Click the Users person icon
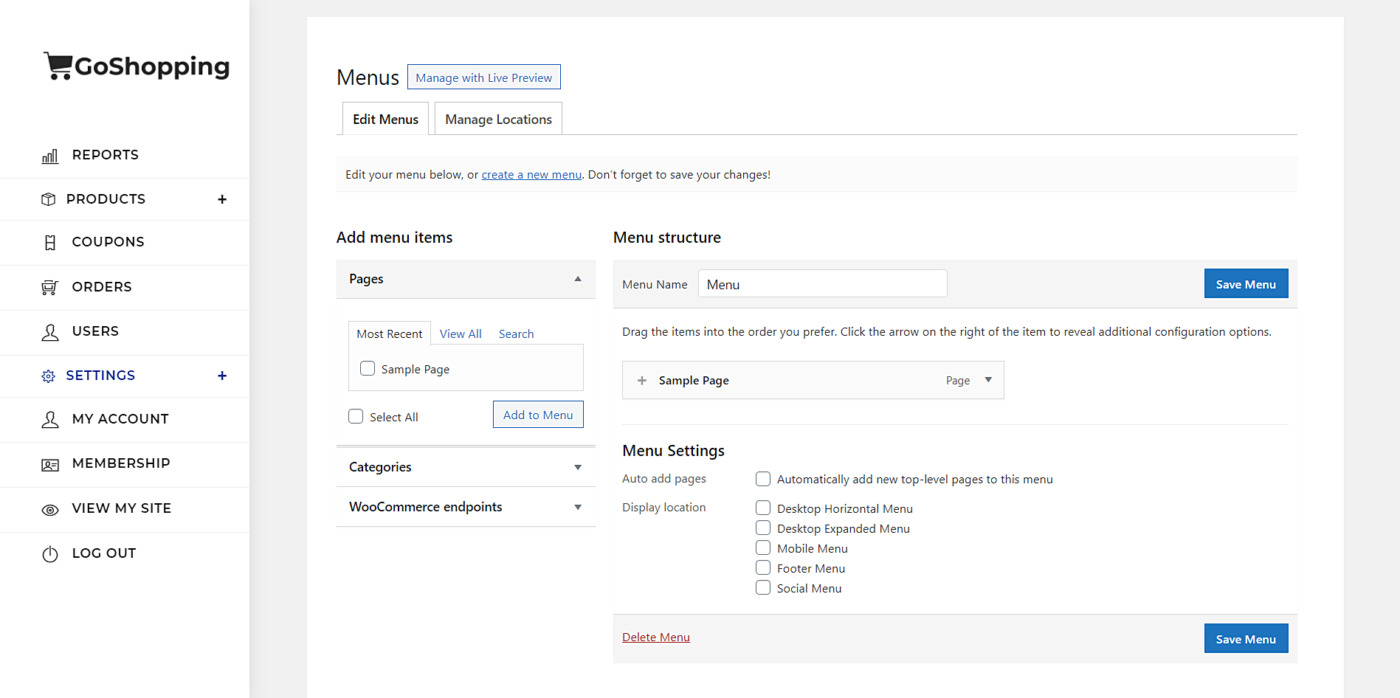The image size is (1400, 698). click(x=50, y=332)
